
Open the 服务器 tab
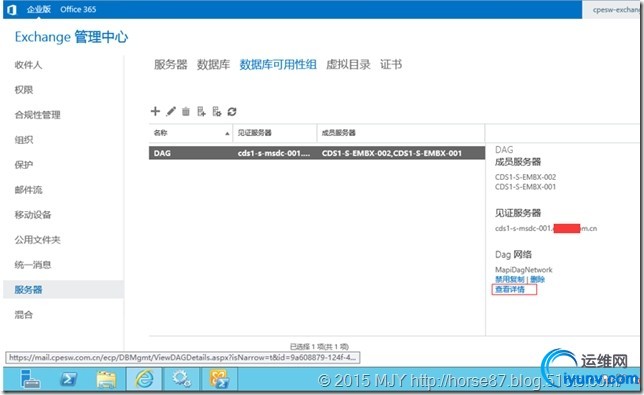(170, 64)
